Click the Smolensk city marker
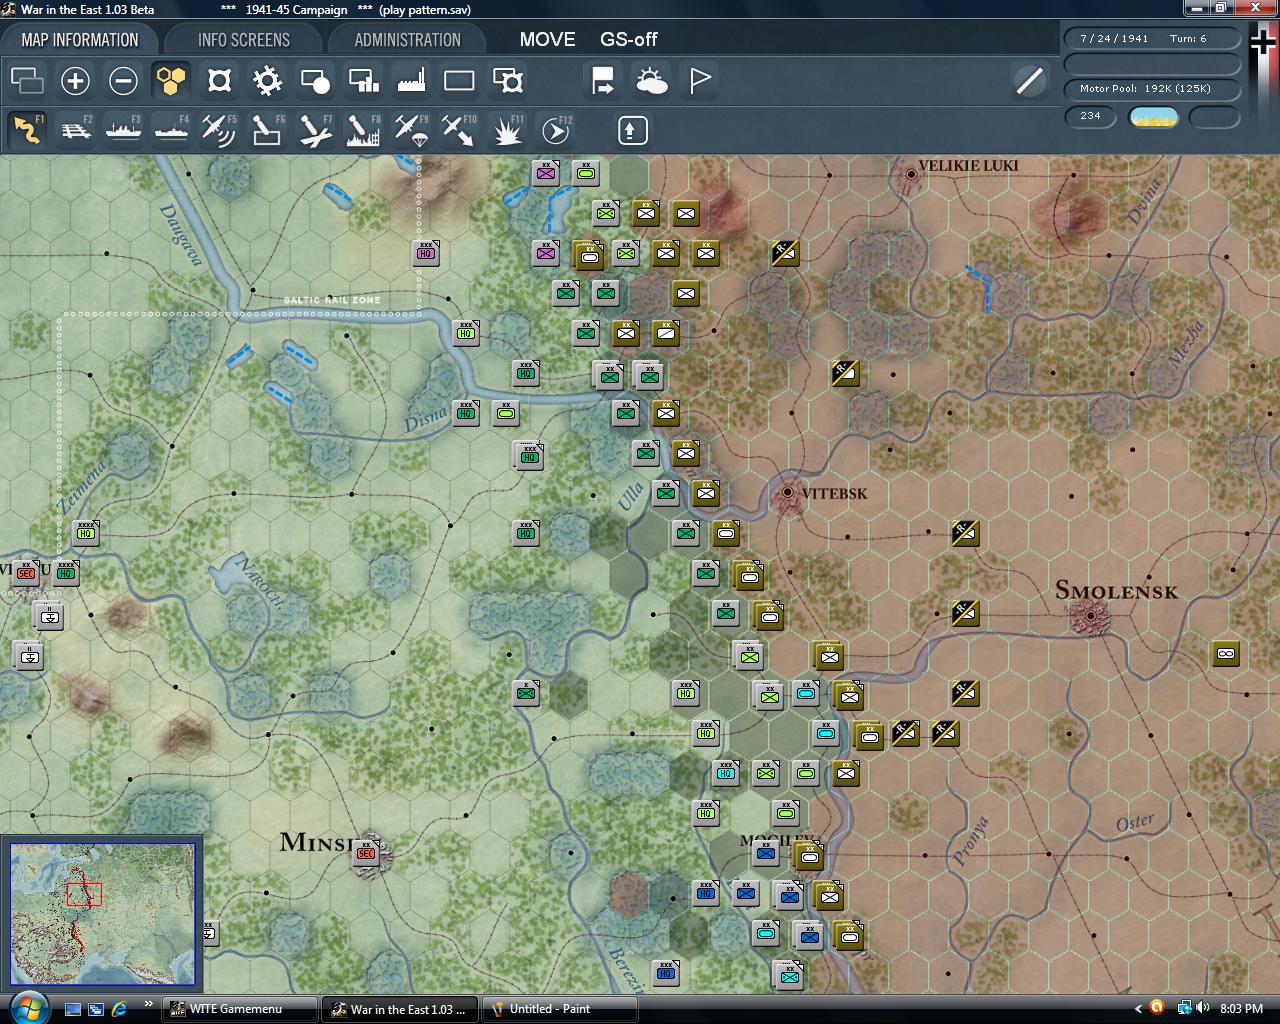This screenshot has height=1024, width=1280. [x=1090, y=617]
